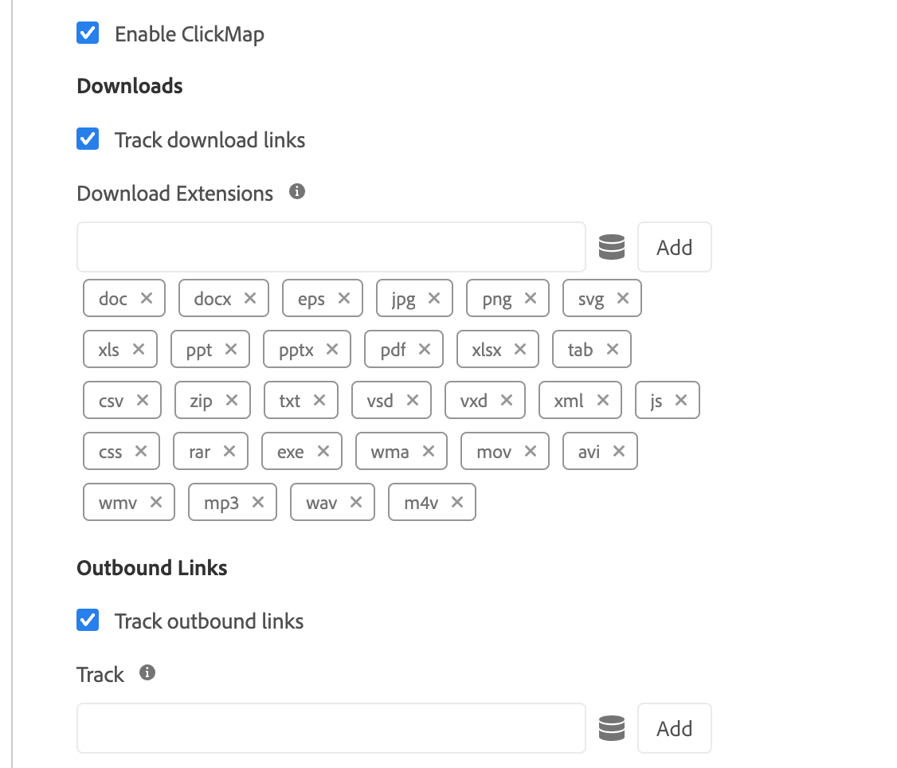Uncheck Track download links
897x768 pixels.
pyautogui.click(x=88, y=139)
